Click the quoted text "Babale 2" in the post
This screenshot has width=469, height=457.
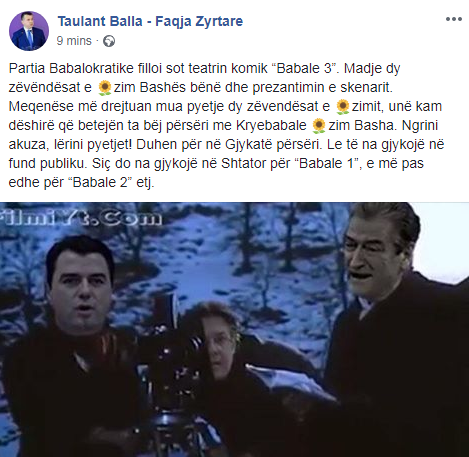pos(100,182)
